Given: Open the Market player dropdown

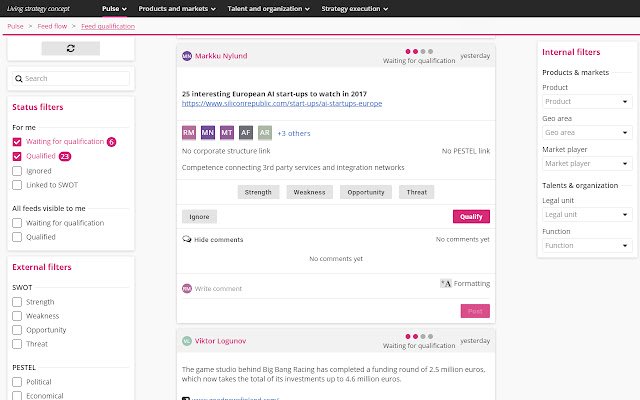Looking at the screenshot, I should [x=587, y=164].
